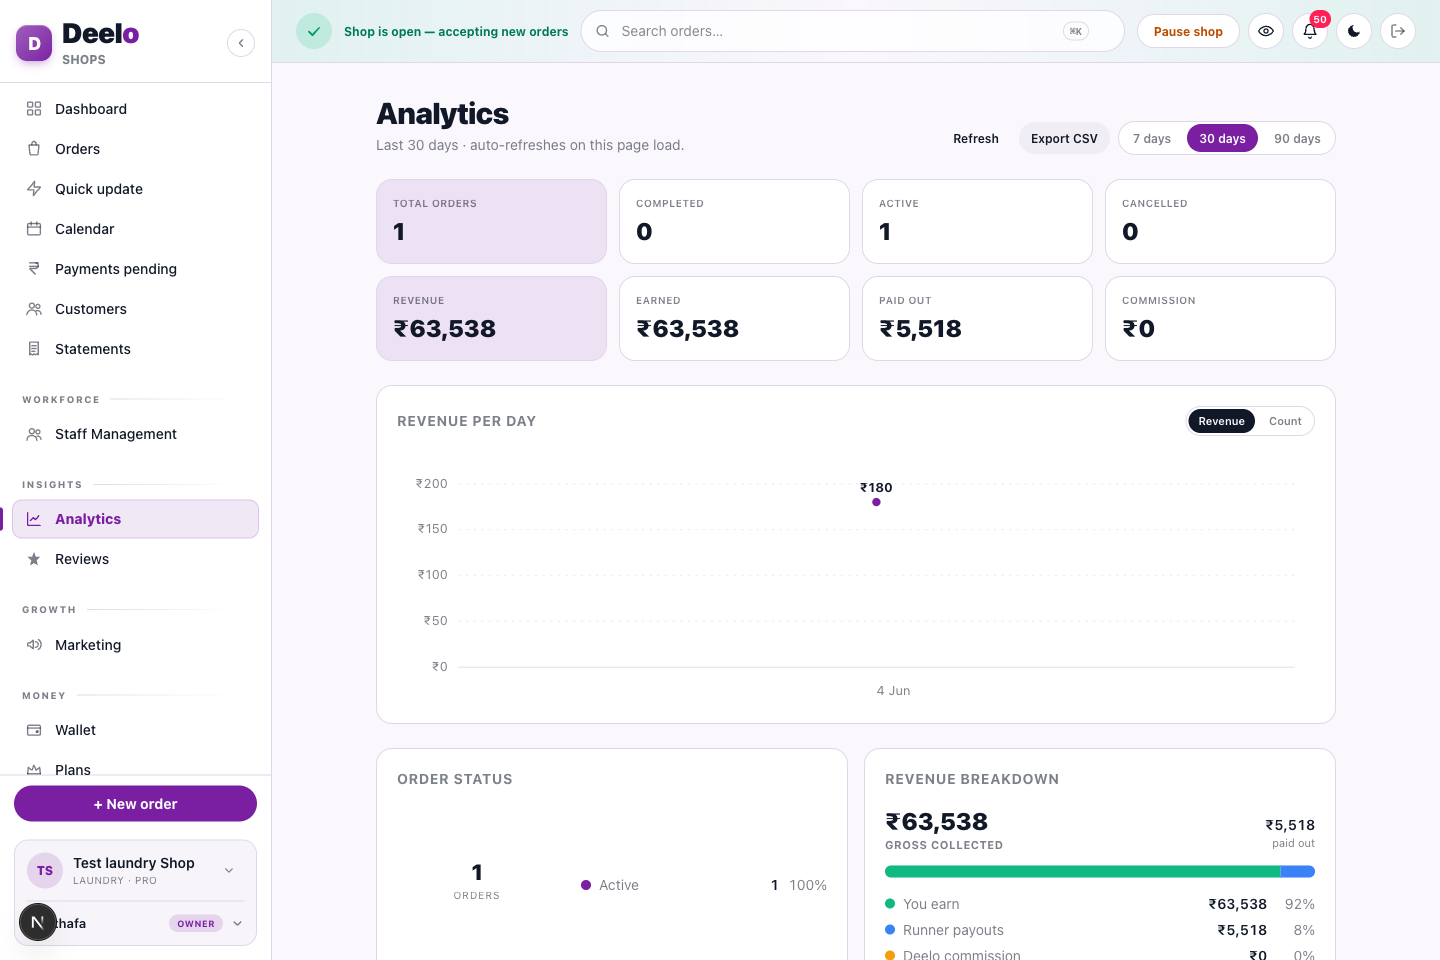This screenshot has width=1440, height=960.
Task: Open Wallet in the sidebar
Action: tap(135, 730)
